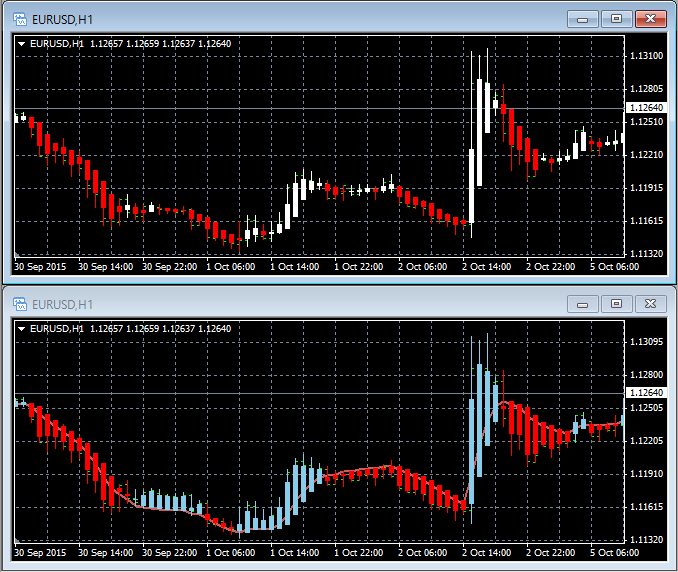Click the 30 Sep 14:00 time label in top chart

pyautogui.click(x=106, y=267)
